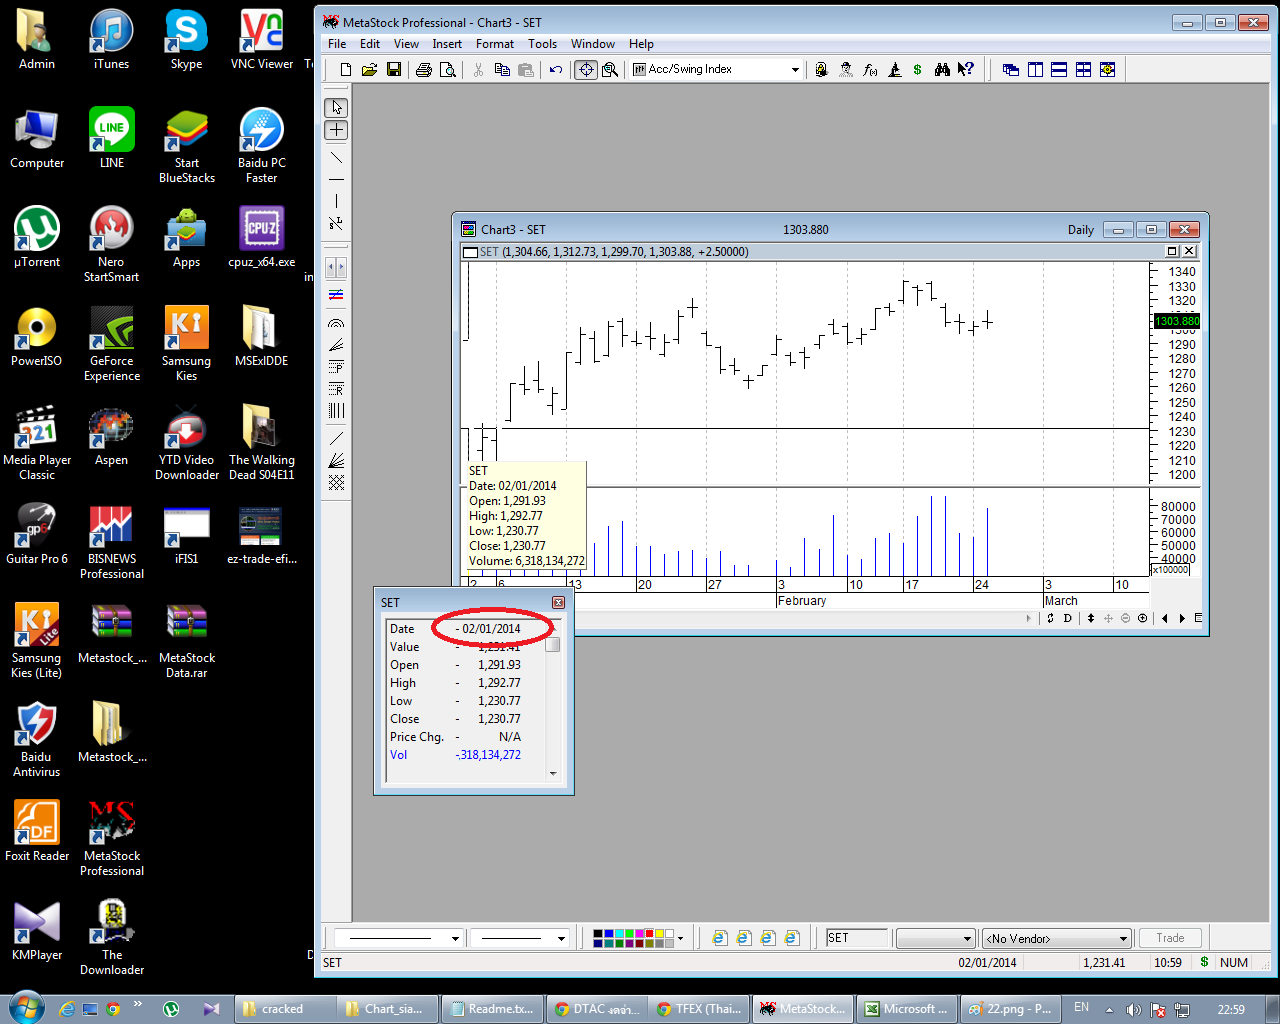This screenshot has width=1280, height=1024.
Task: Click the chart scroll right arrow
Action: tap(1182, 618)
